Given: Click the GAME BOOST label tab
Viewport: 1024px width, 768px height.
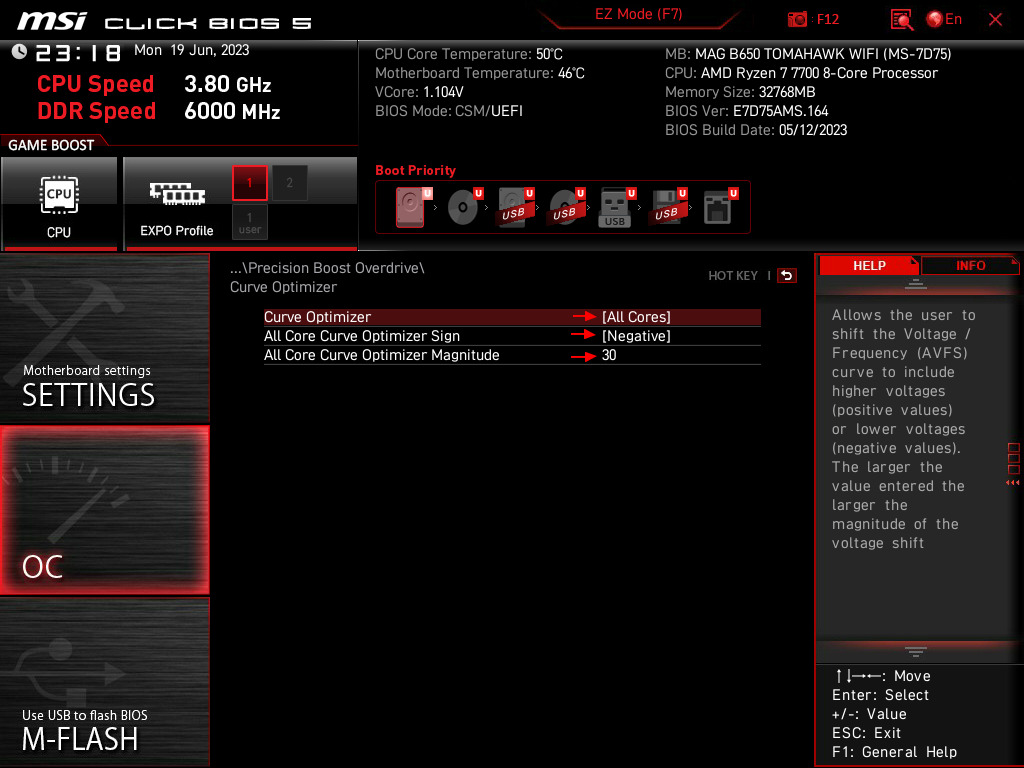Looking at the screenshot, I should (51, 145).
